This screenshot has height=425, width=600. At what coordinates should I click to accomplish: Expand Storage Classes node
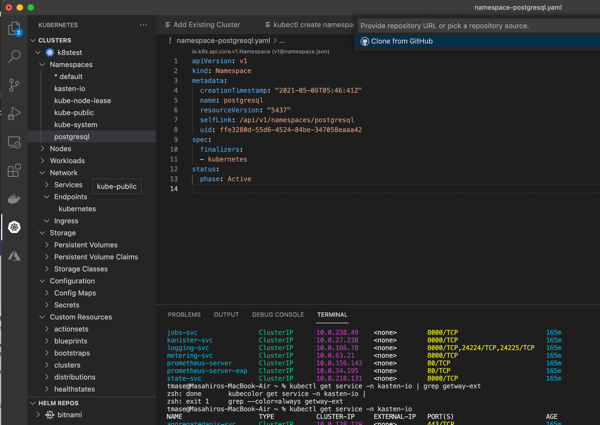[47, 269]
